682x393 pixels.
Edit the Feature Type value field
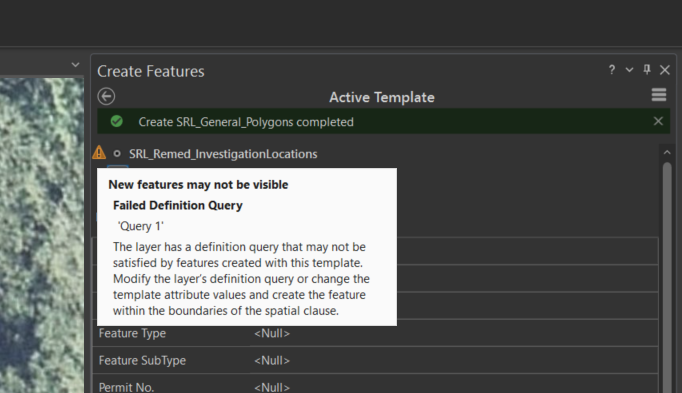coord(454,333)
